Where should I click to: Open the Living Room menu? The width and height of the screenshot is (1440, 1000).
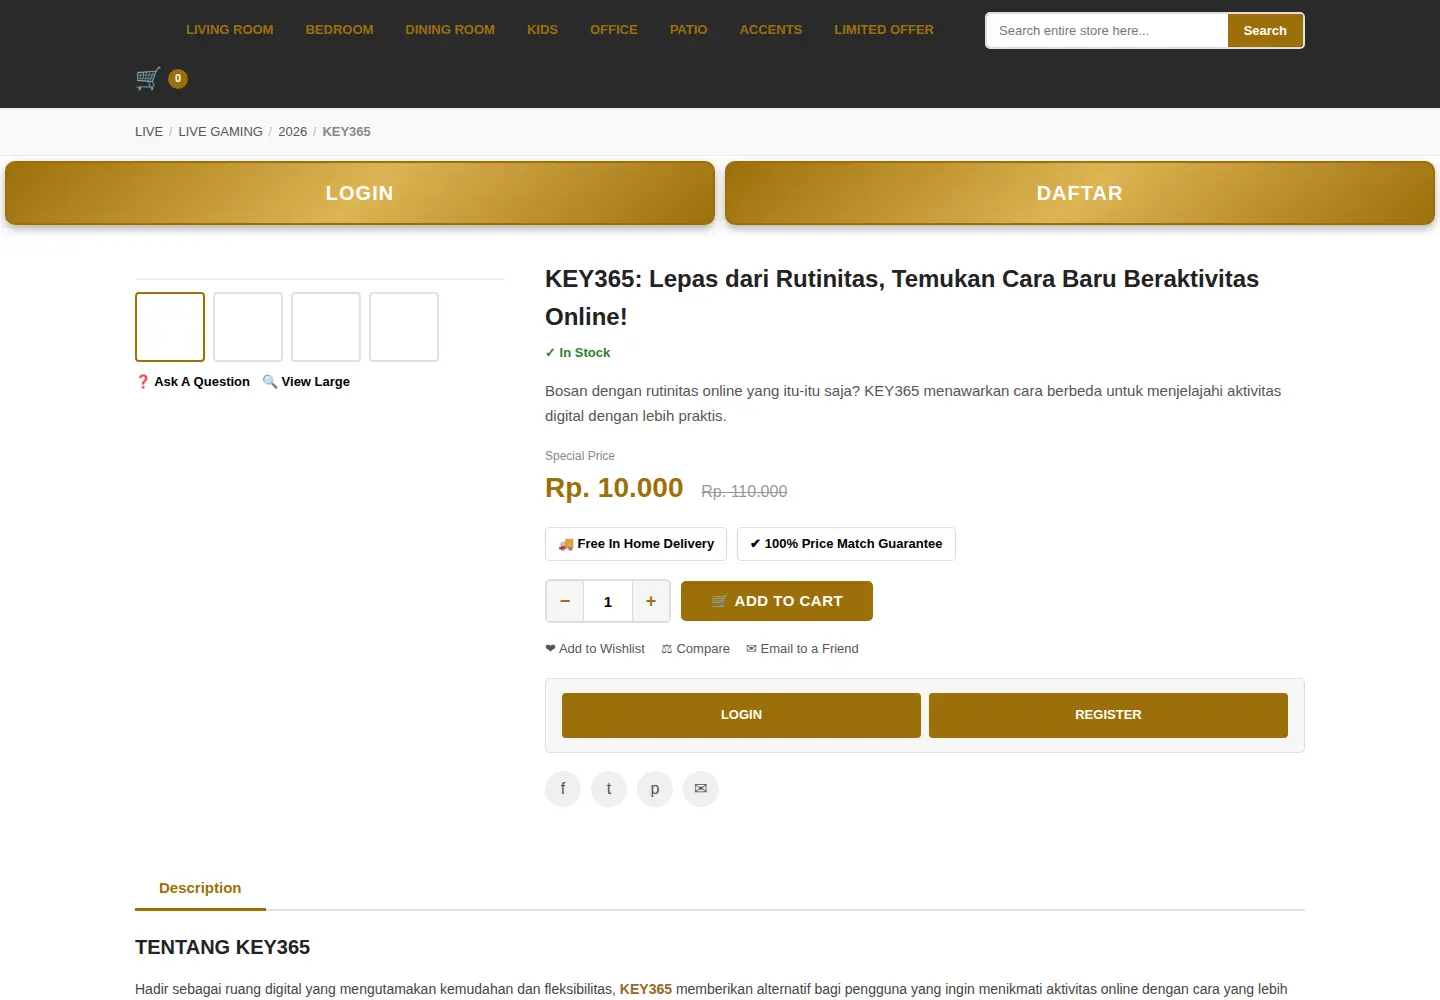[230, 30]
